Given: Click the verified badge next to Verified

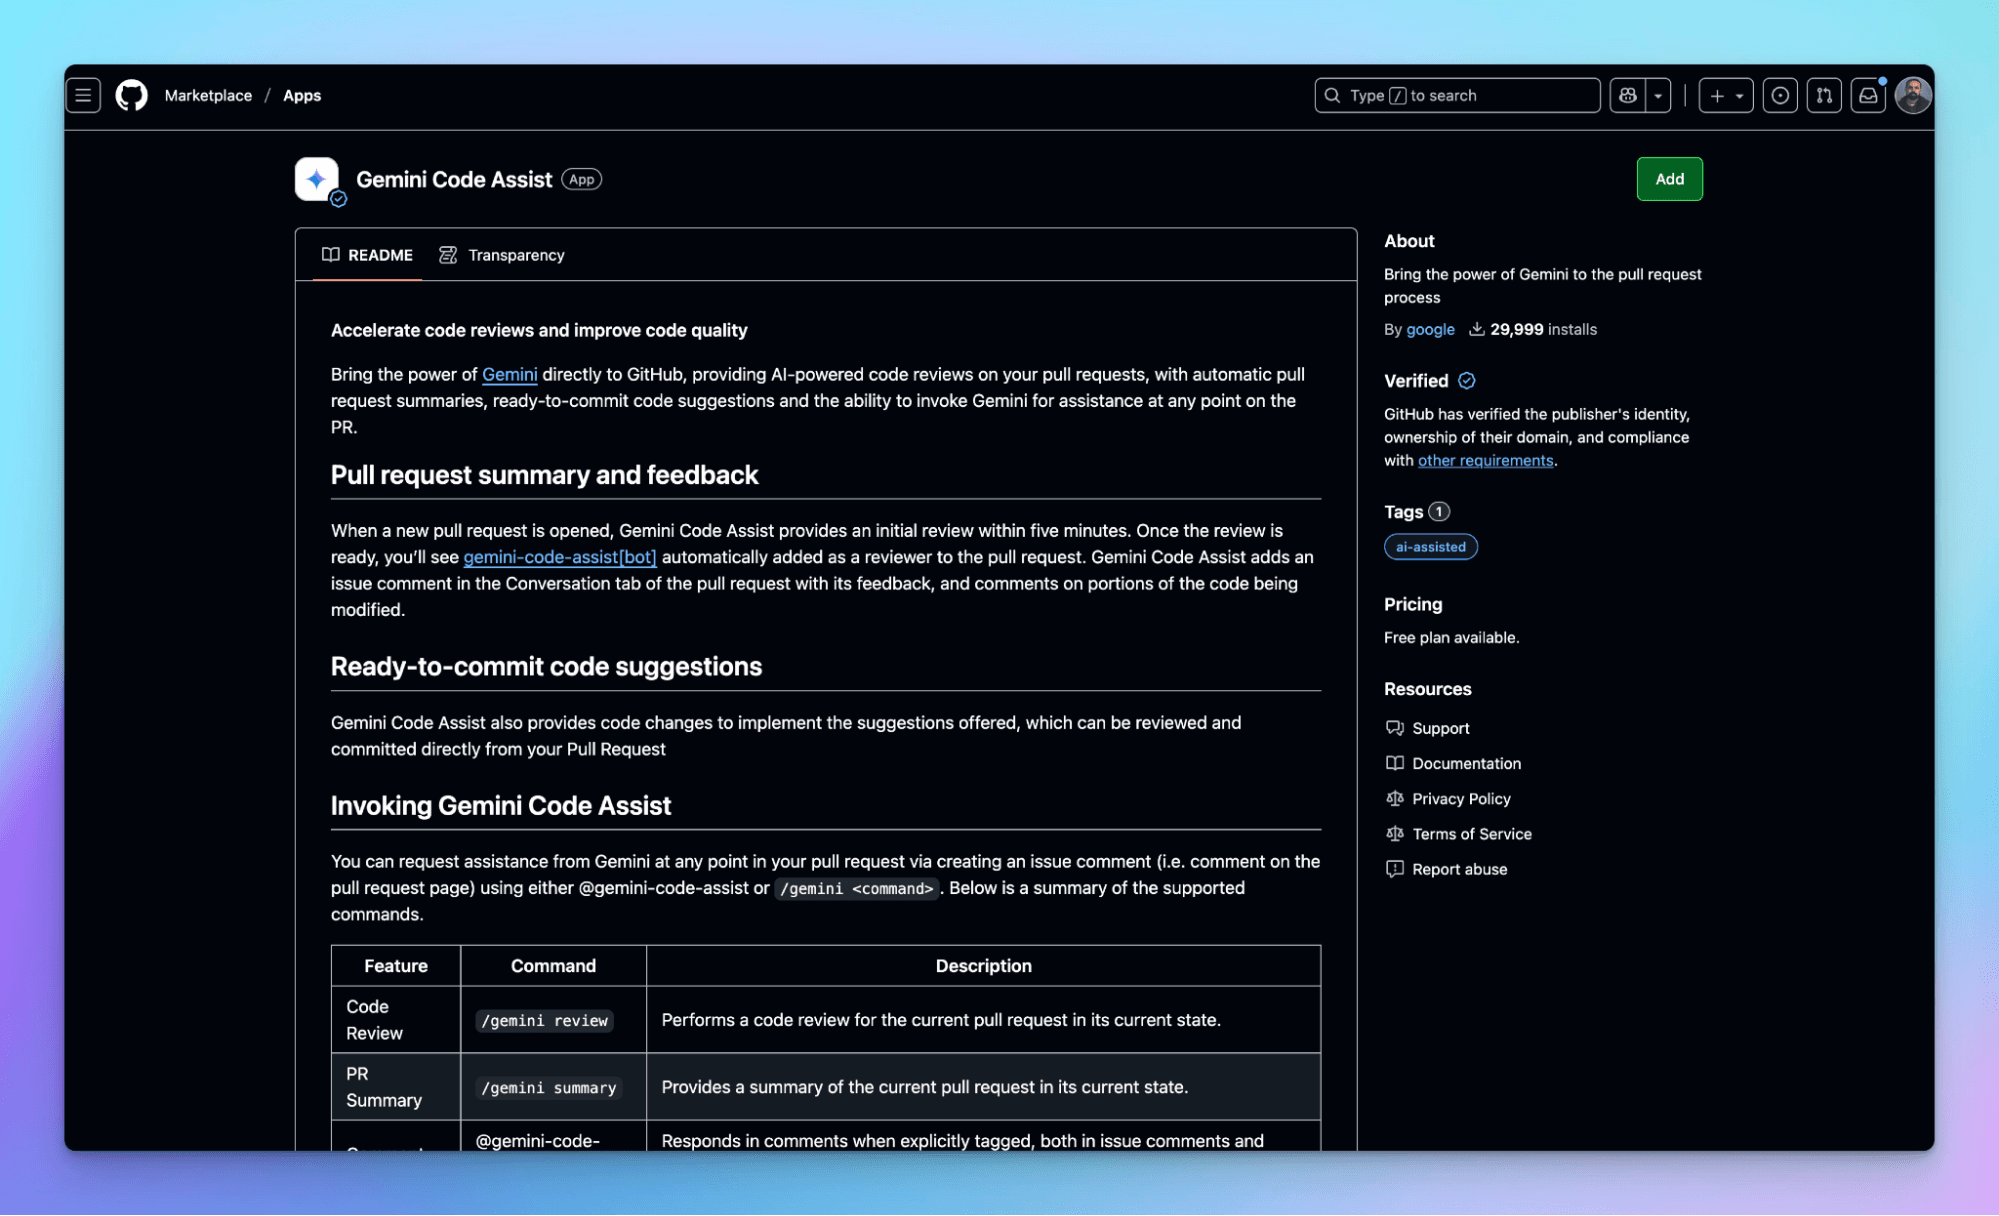Looking at the screenshot, I should [1466, 381].
